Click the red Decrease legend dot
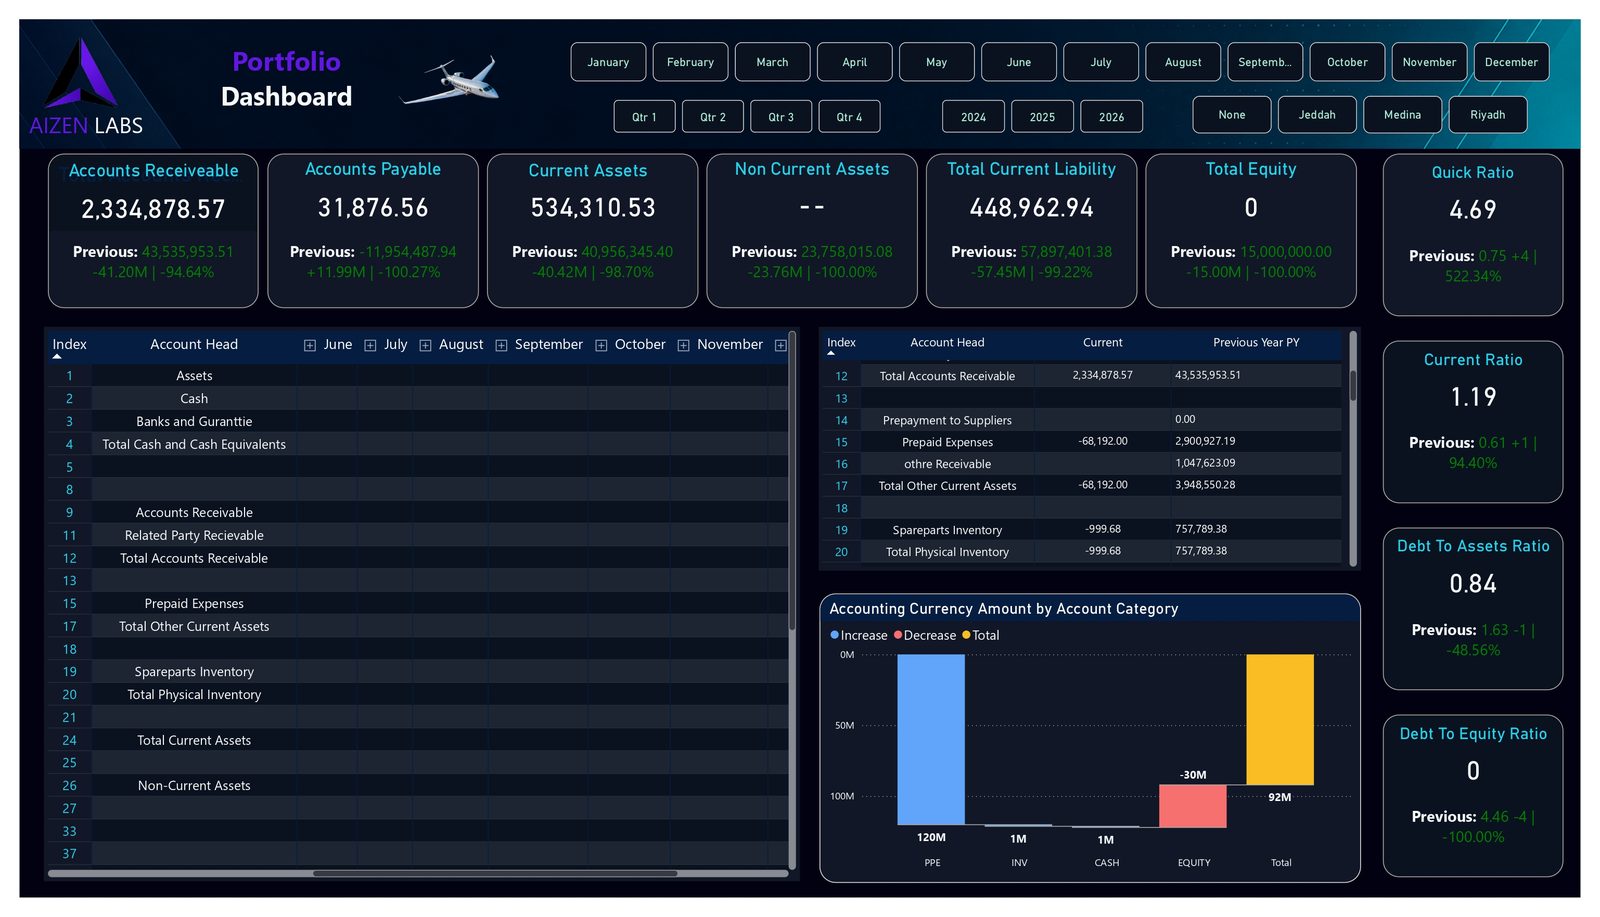 [x=898, y=635]
